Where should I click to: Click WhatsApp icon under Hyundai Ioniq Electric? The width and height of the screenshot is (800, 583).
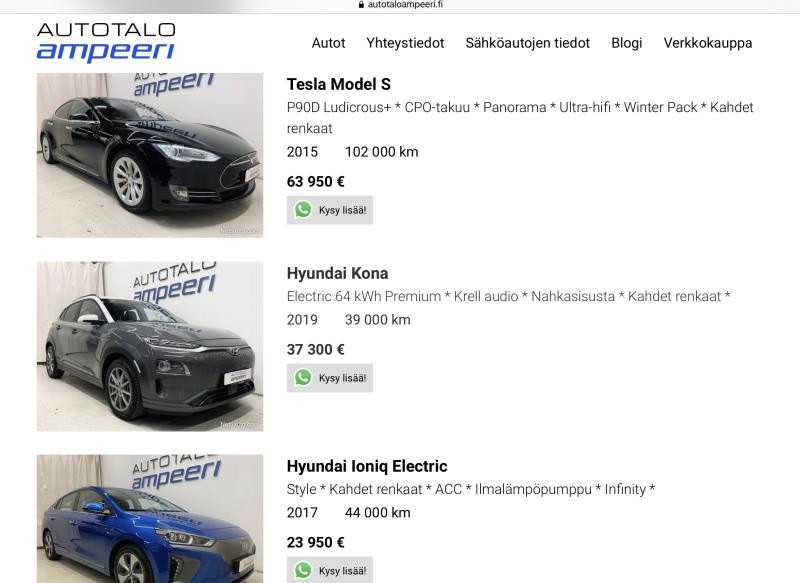pos(303,570)
